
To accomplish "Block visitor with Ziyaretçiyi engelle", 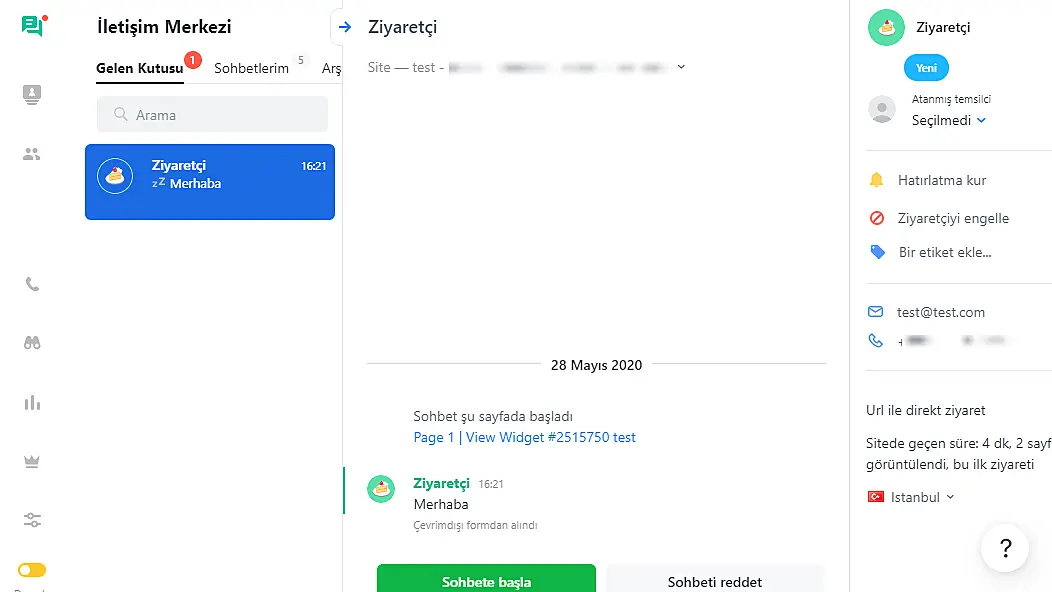I will 953,218.
